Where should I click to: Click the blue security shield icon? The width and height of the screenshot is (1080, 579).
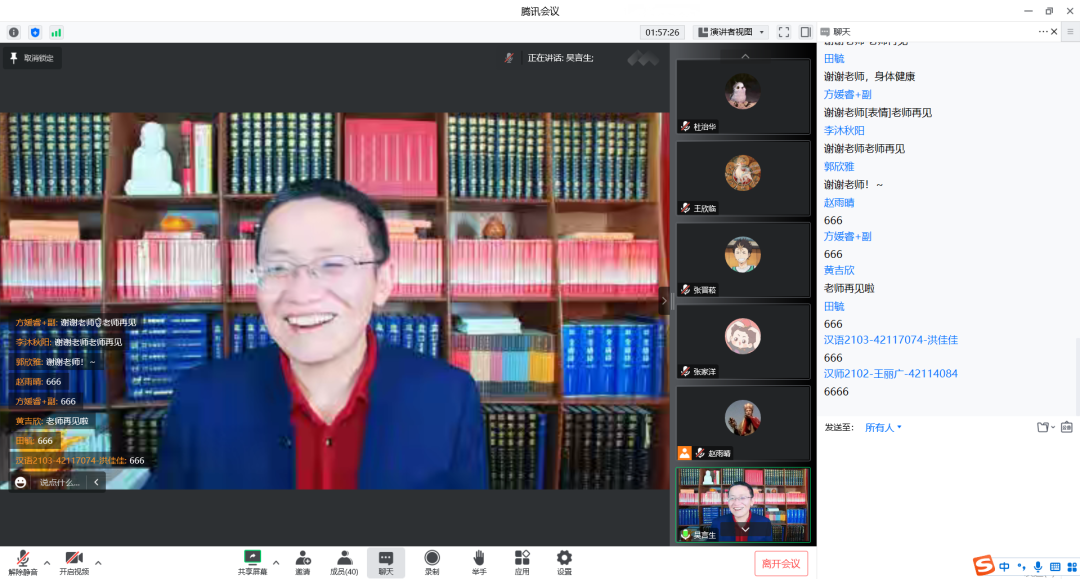(35, 32)
